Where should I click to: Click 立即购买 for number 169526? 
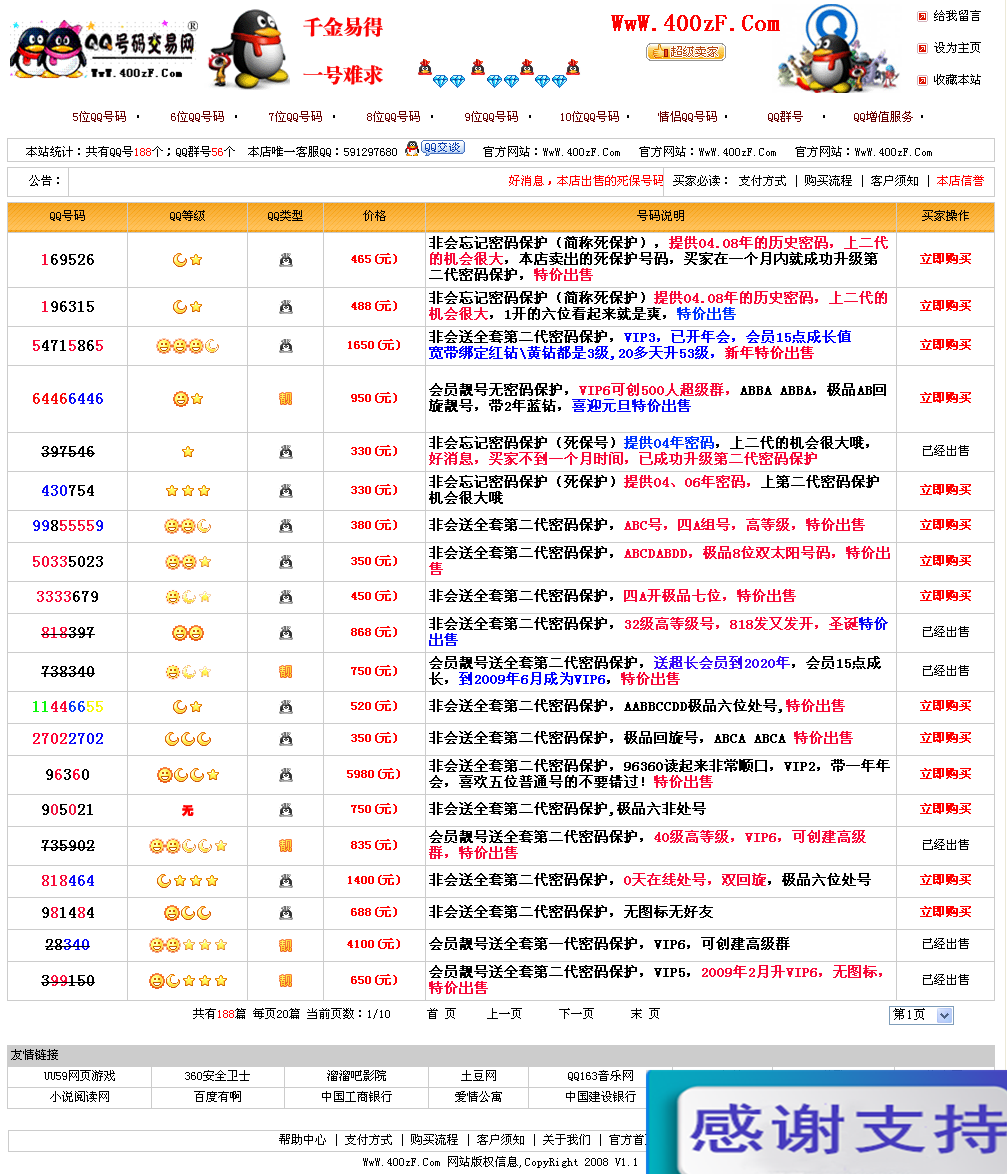pyautogui.click(x=946, y=259)
